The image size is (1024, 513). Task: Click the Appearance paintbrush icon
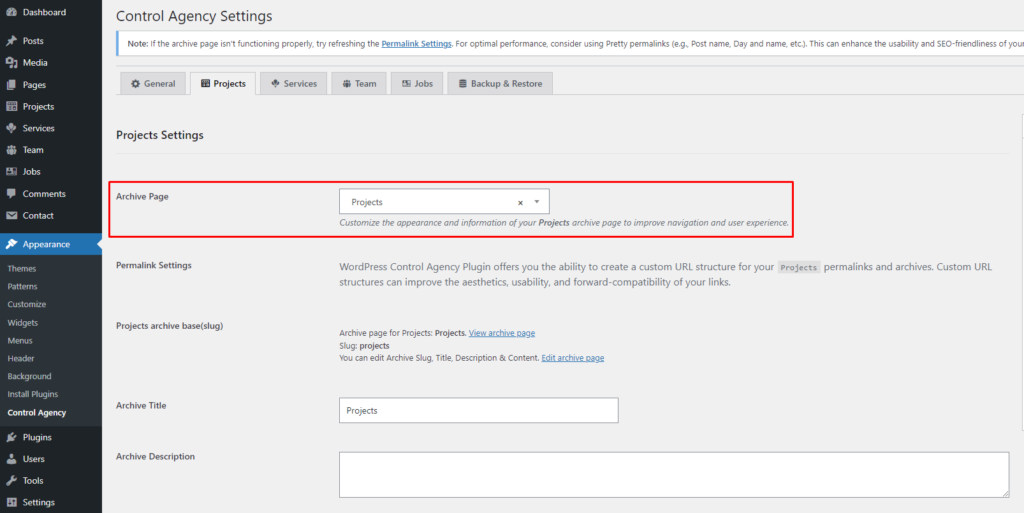11,244
